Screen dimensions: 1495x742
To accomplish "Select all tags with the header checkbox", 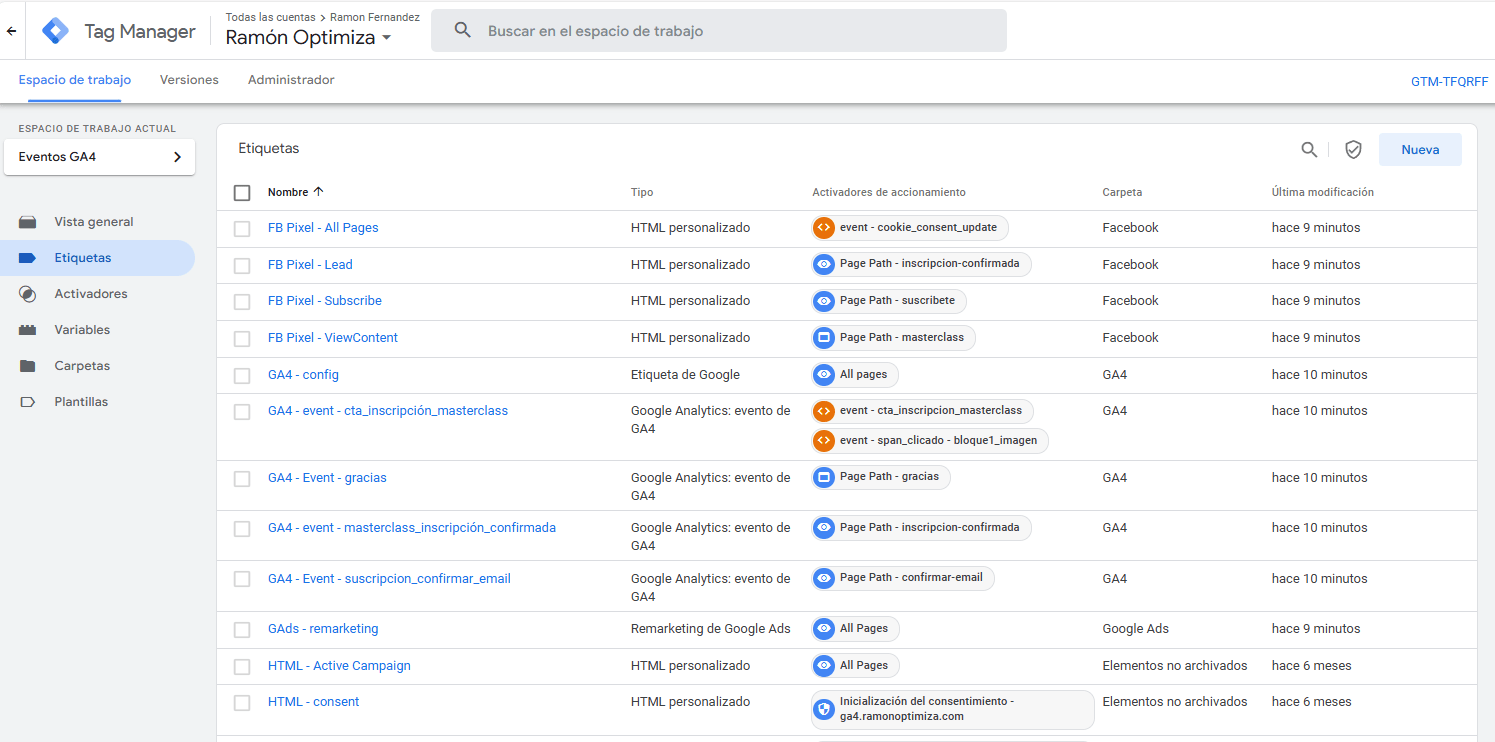I will point(242,192).
